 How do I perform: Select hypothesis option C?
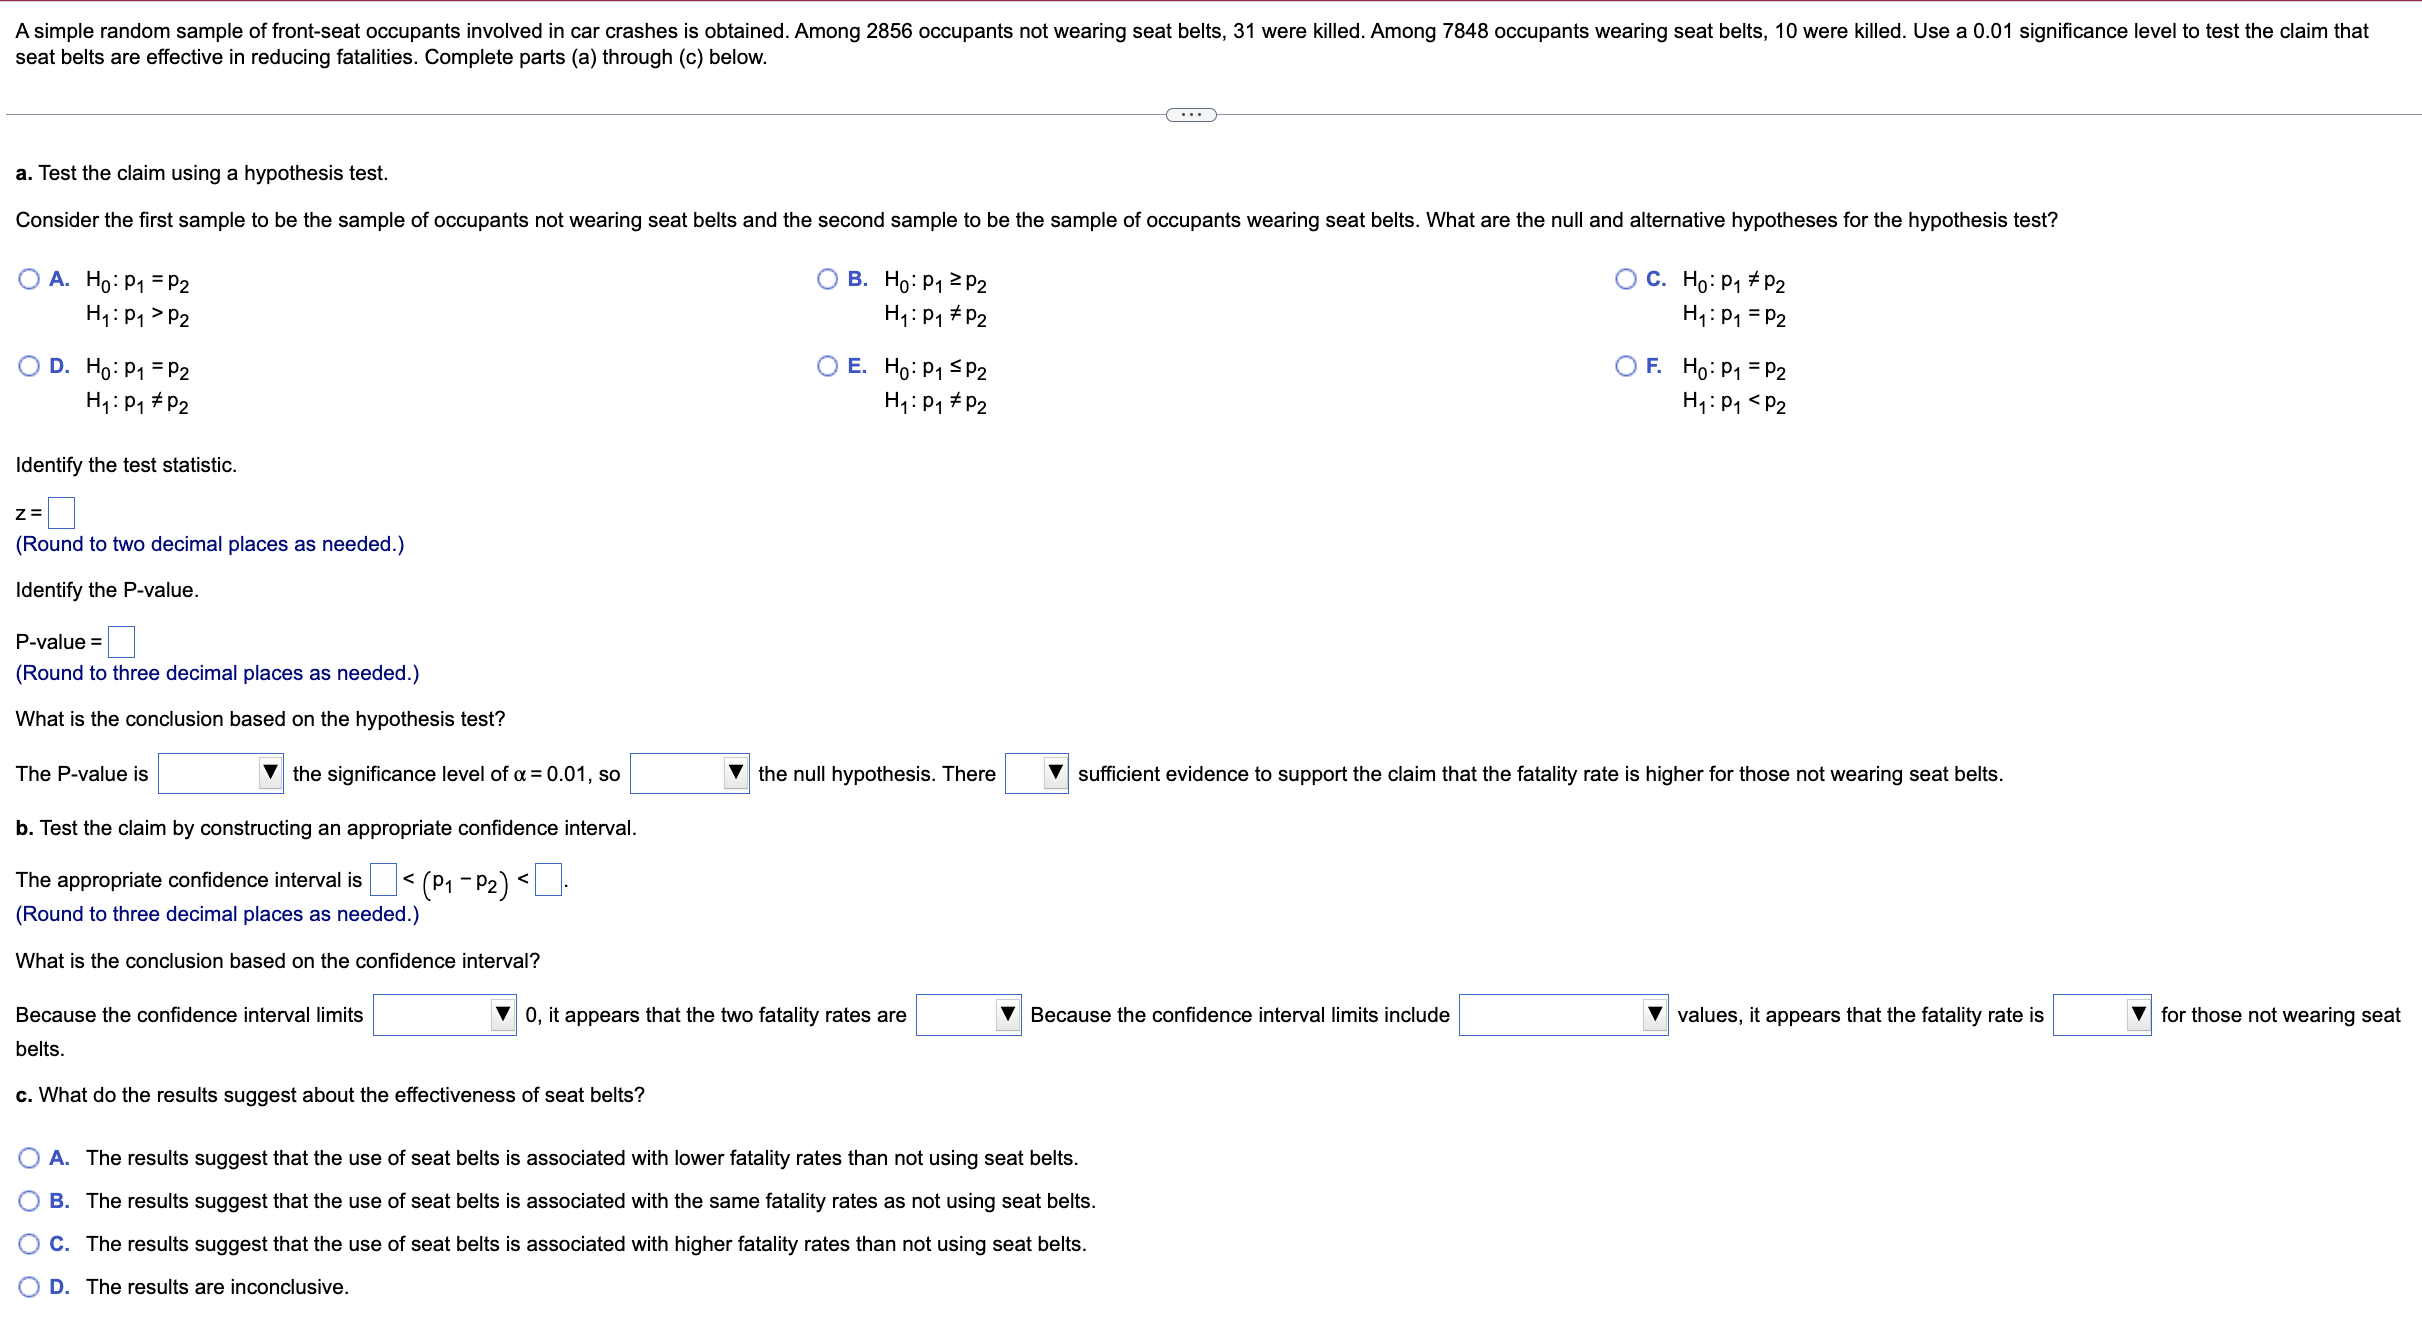coord(1625,279)
